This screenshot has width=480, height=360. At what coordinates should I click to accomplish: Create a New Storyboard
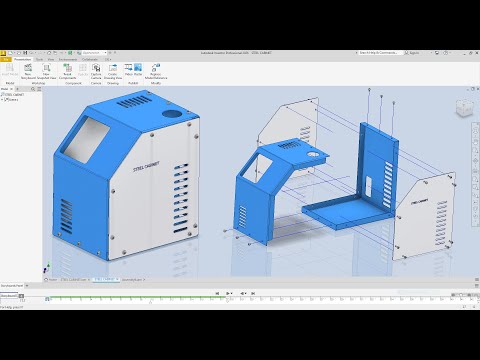(x=28, y=71)
